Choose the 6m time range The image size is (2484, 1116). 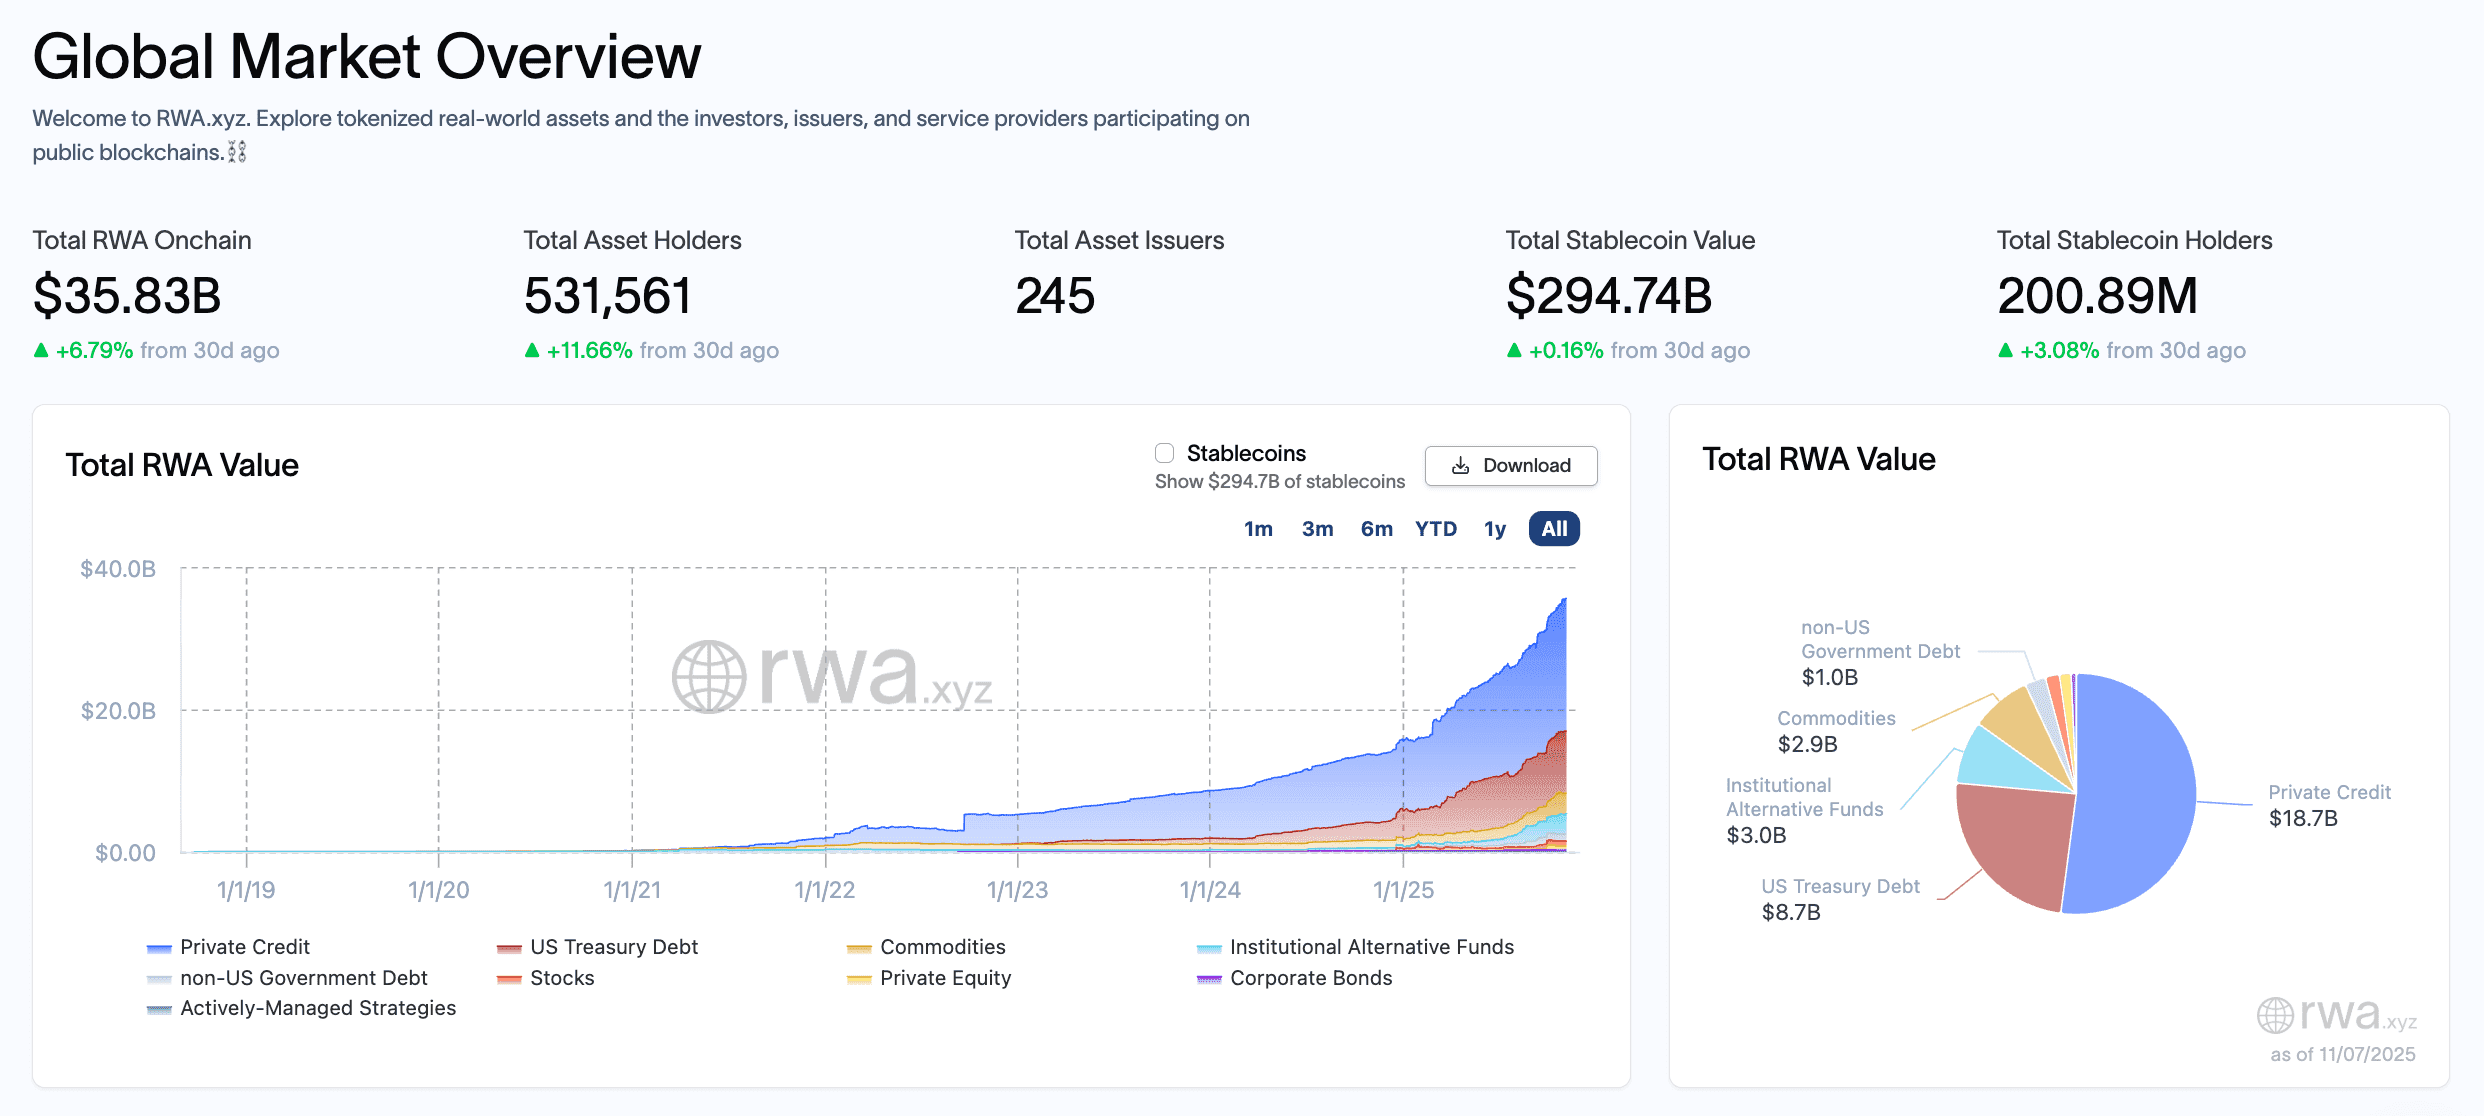tap(1376, 529)
